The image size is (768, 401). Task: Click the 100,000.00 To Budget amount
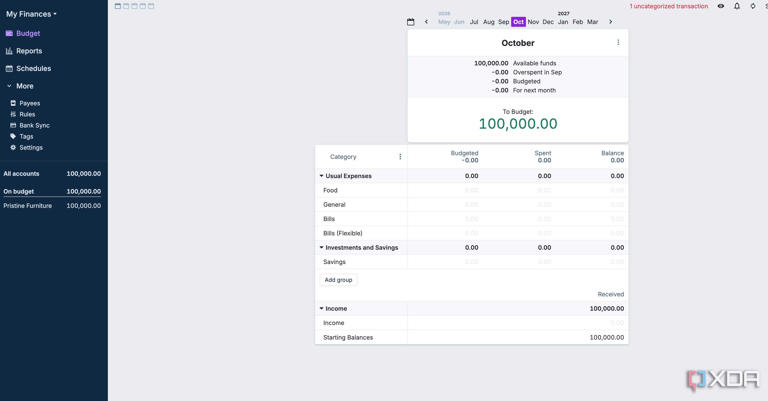[518, 124]
